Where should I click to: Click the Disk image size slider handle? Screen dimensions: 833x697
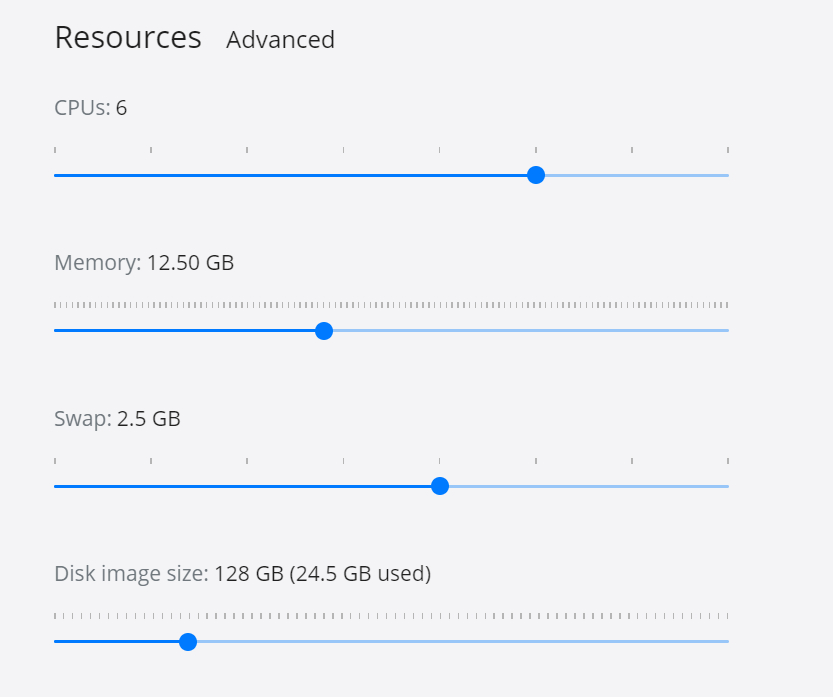pyautogui.click(x=188, y=641)
